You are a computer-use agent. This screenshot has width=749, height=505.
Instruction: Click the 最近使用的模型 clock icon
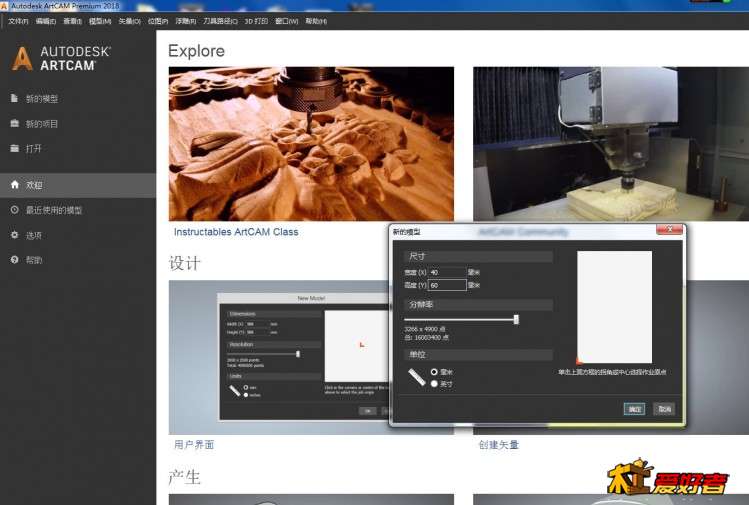pos(14,210)
